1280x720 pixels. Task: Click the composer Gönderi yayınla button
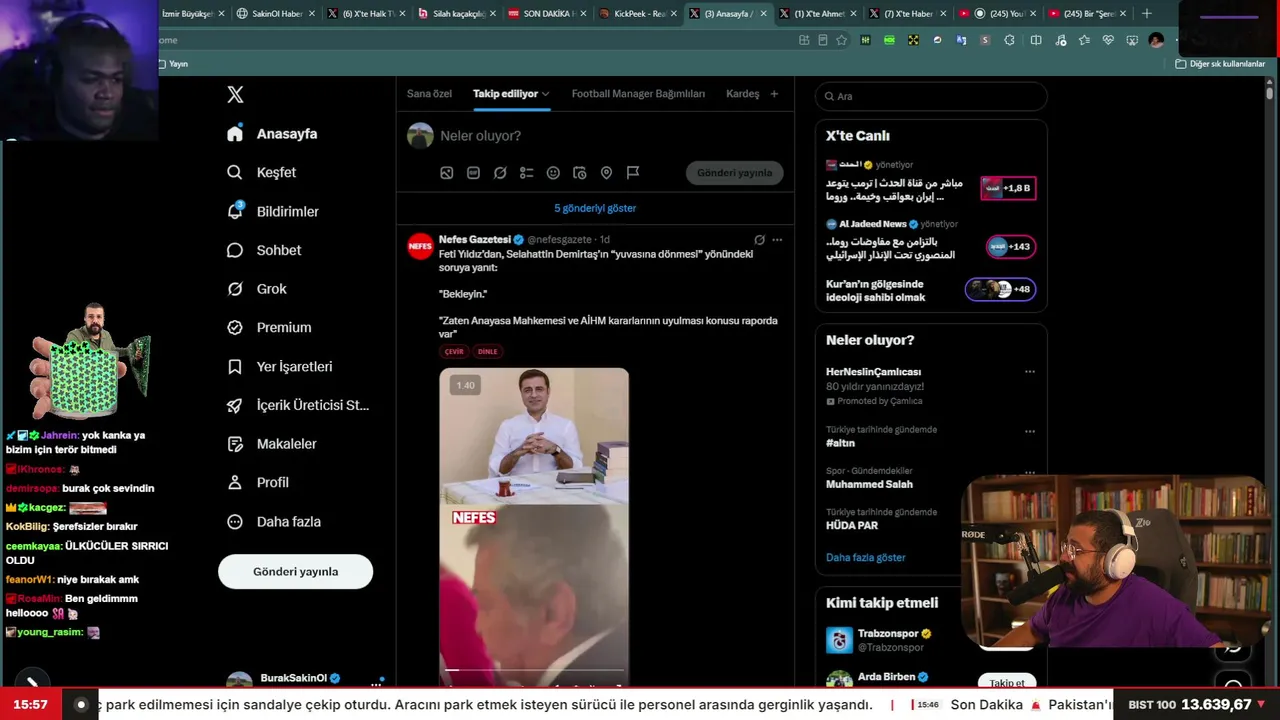tap(734, 173)
